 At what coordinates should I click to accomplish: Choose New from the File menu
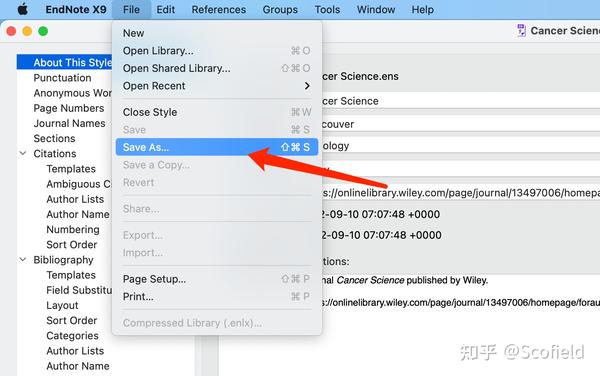217,33
